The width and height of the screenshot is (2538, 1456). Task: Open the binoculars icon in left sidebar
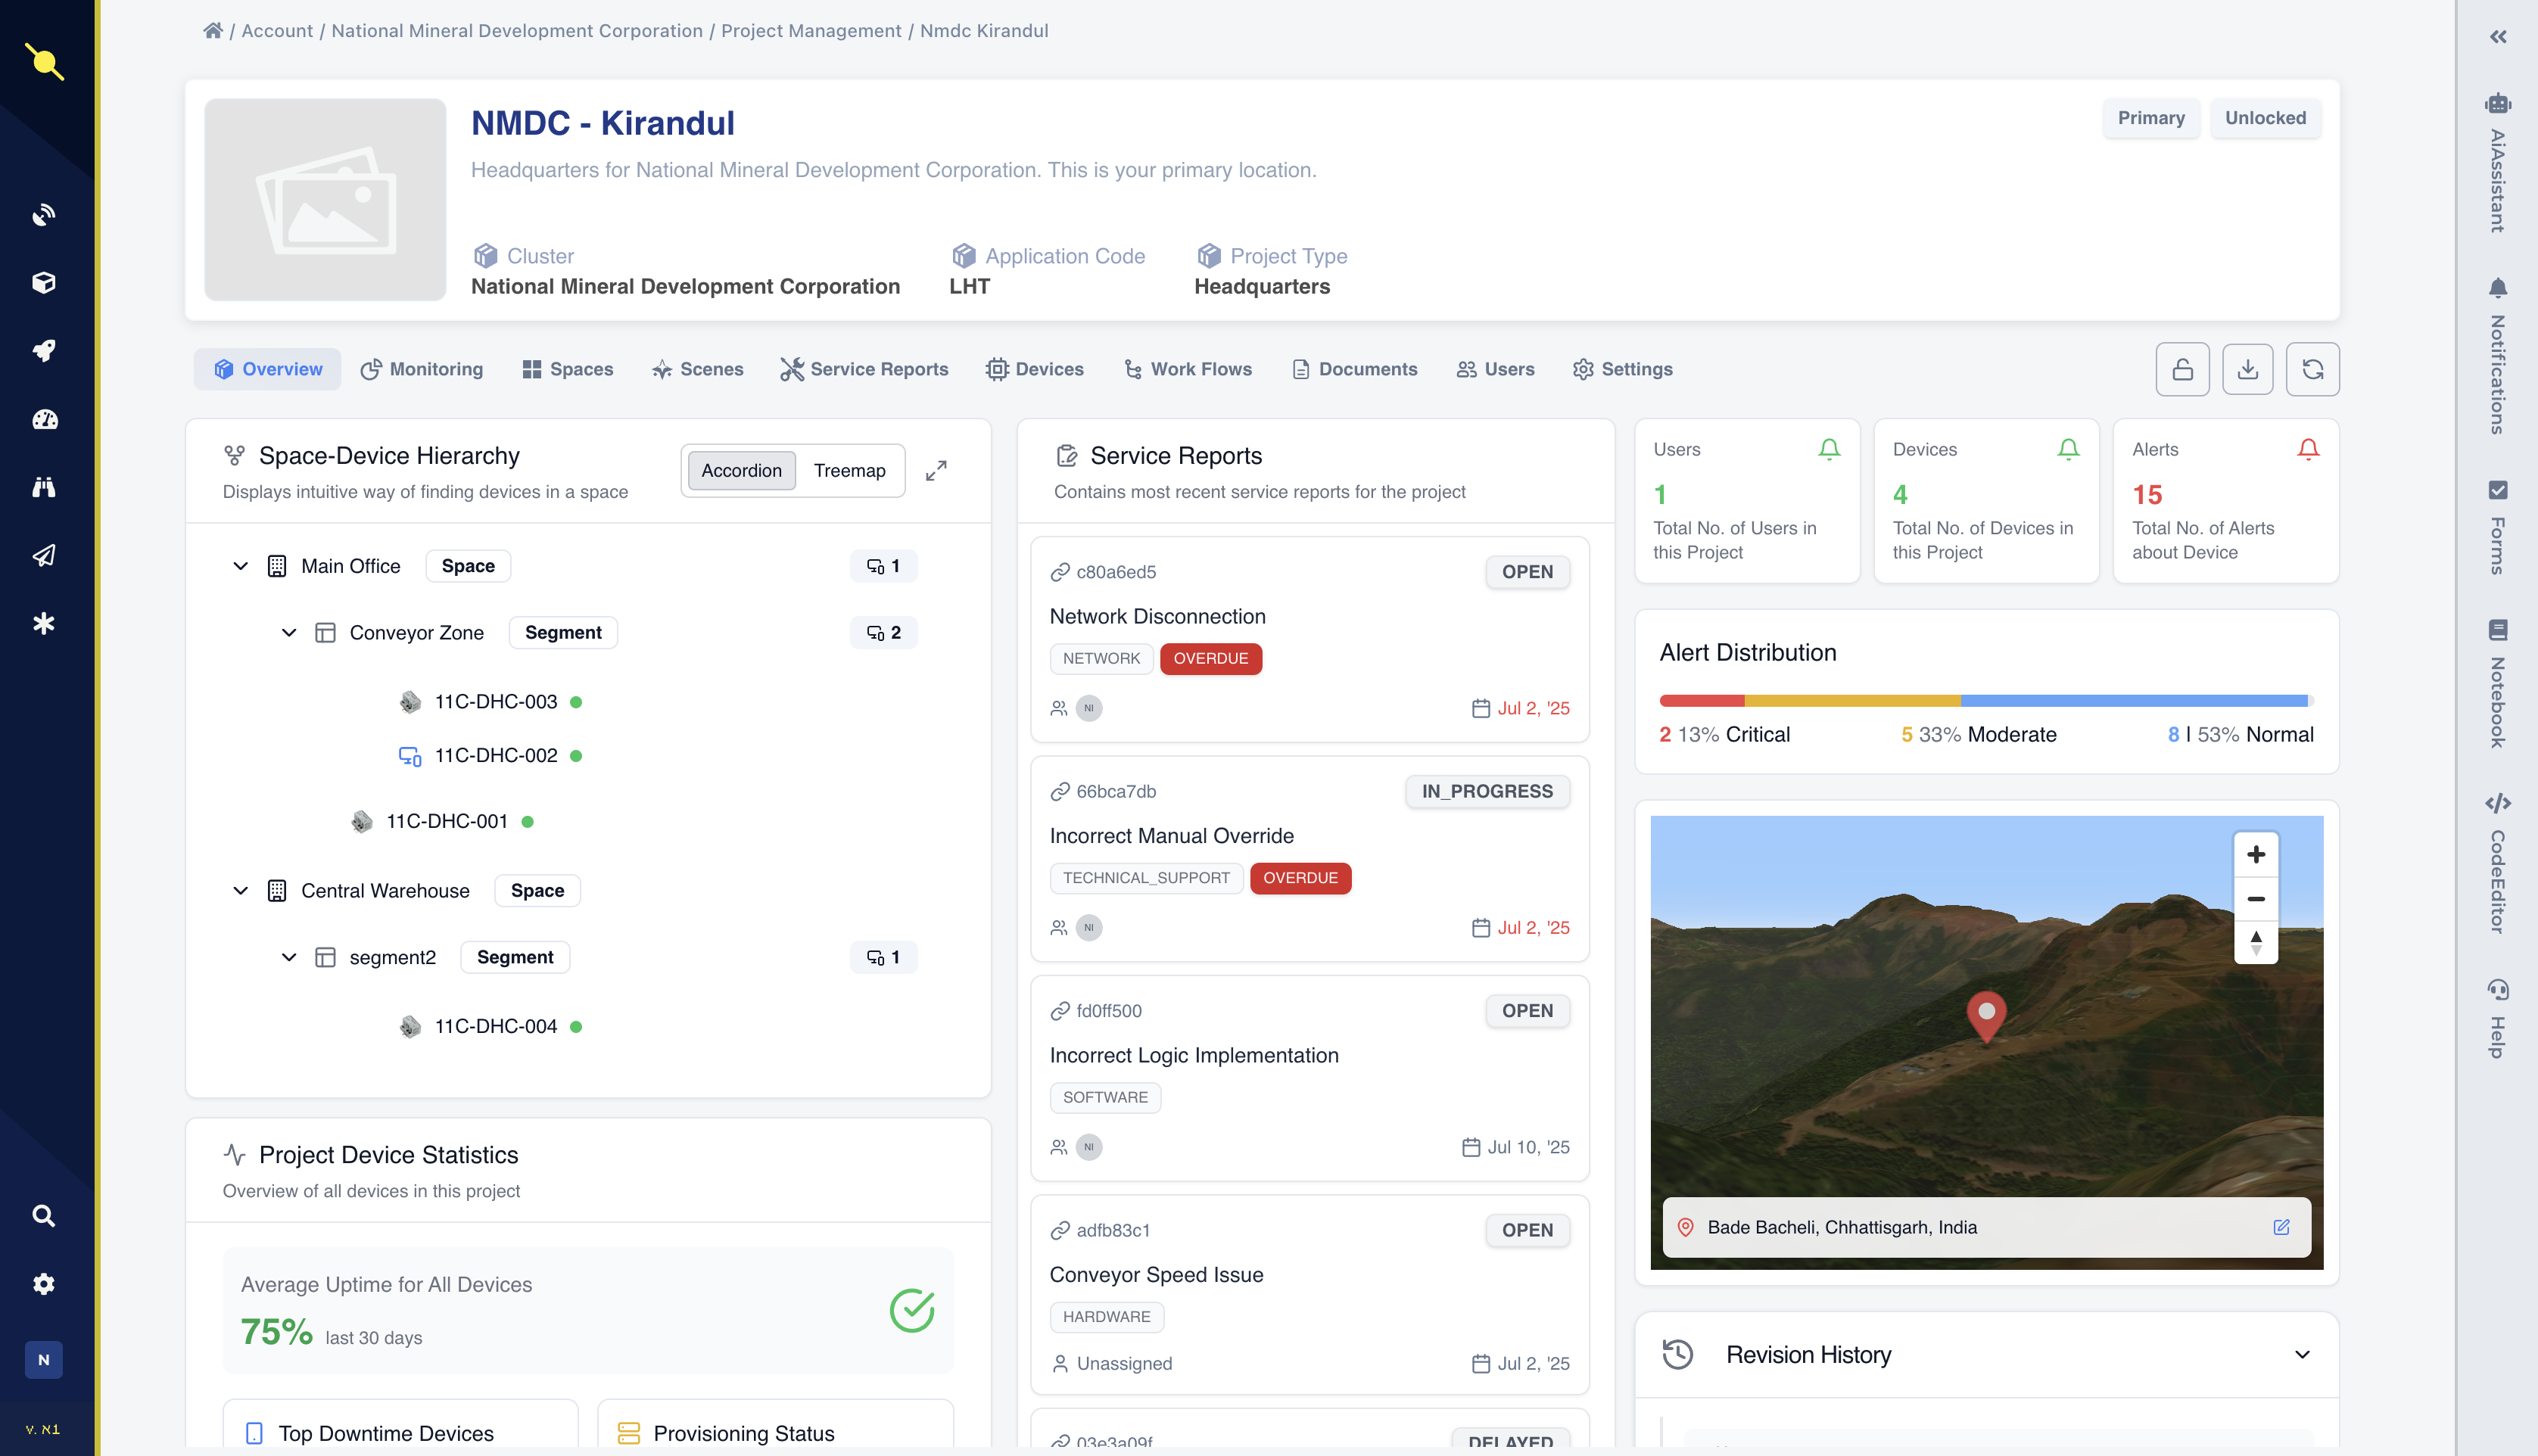point(44,487)
